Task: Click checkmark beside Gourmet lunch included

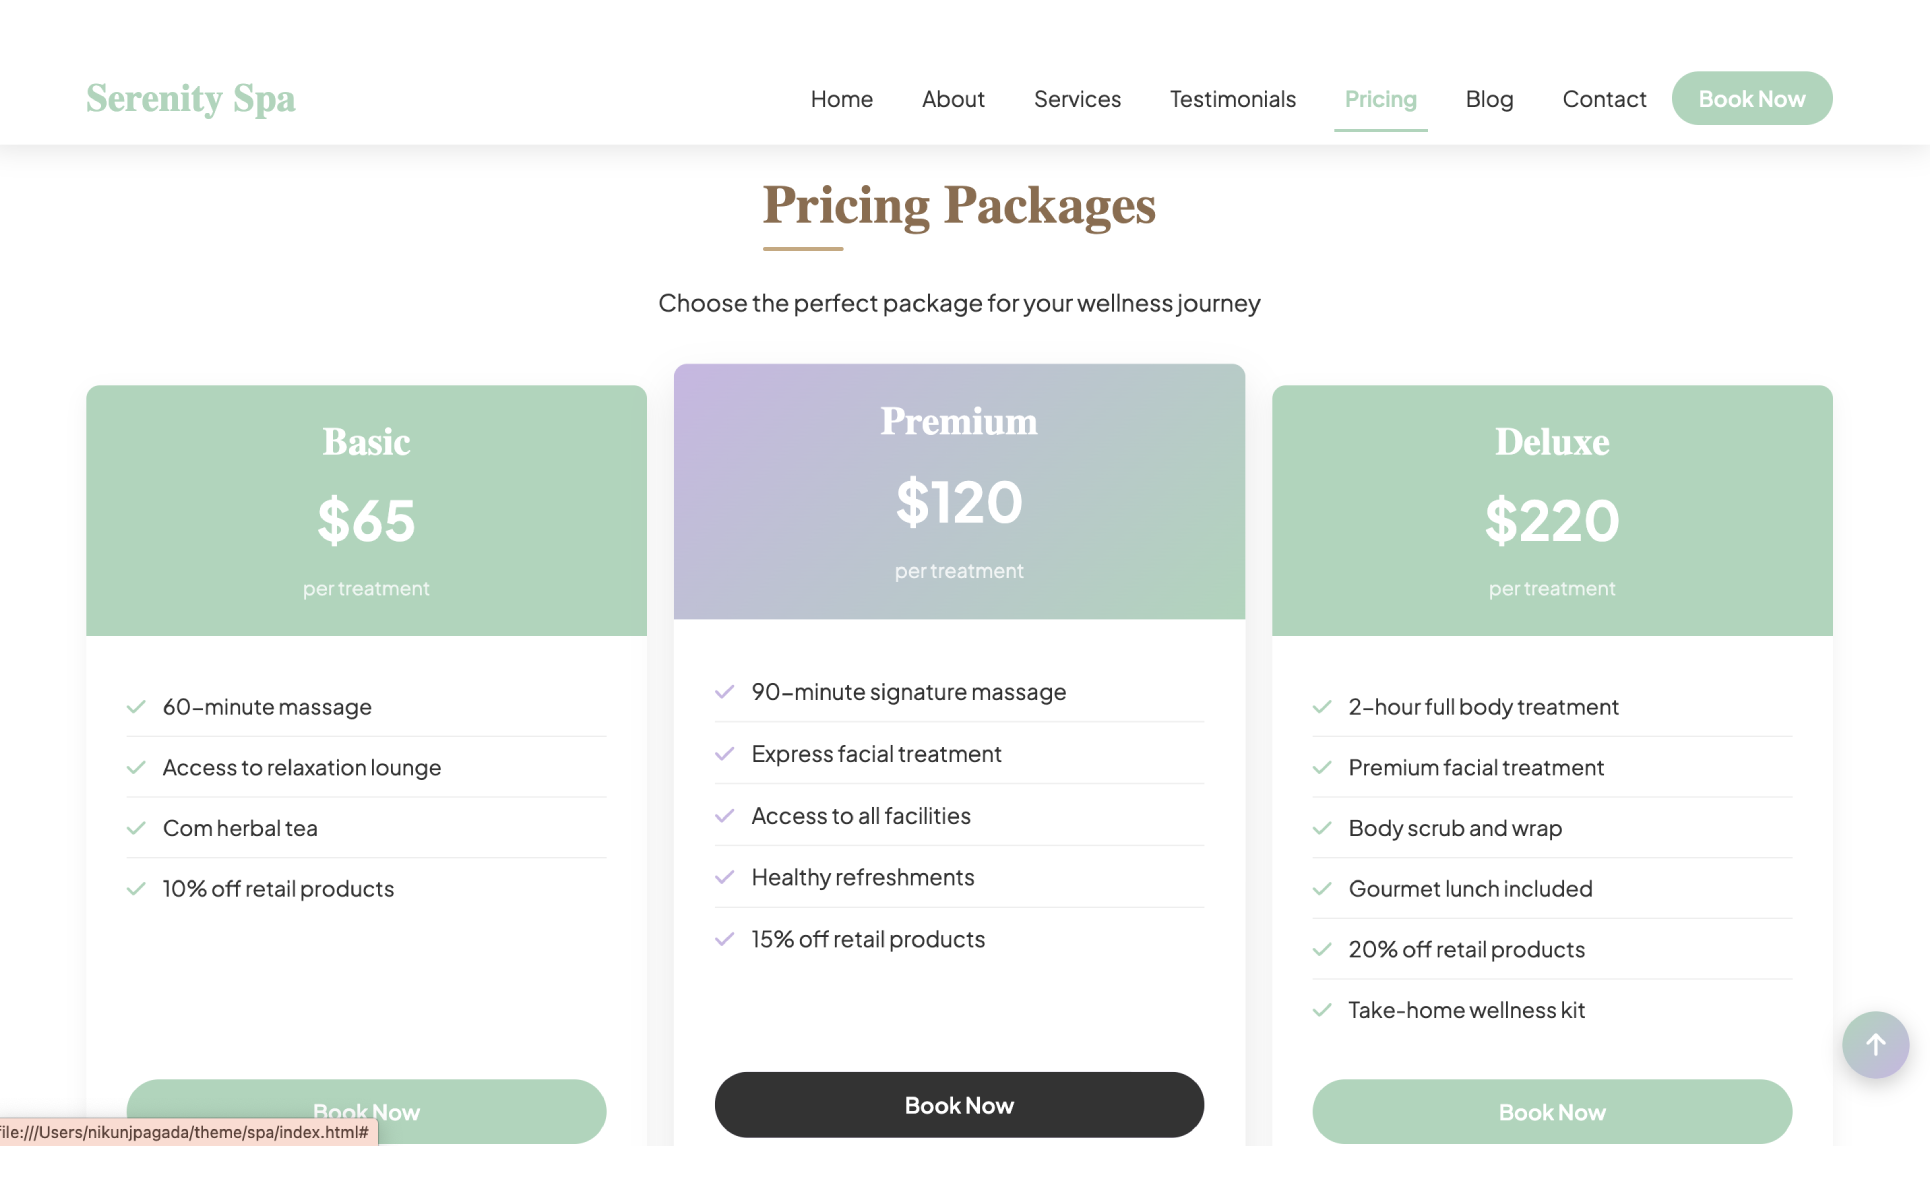Action: [1322, 889]
